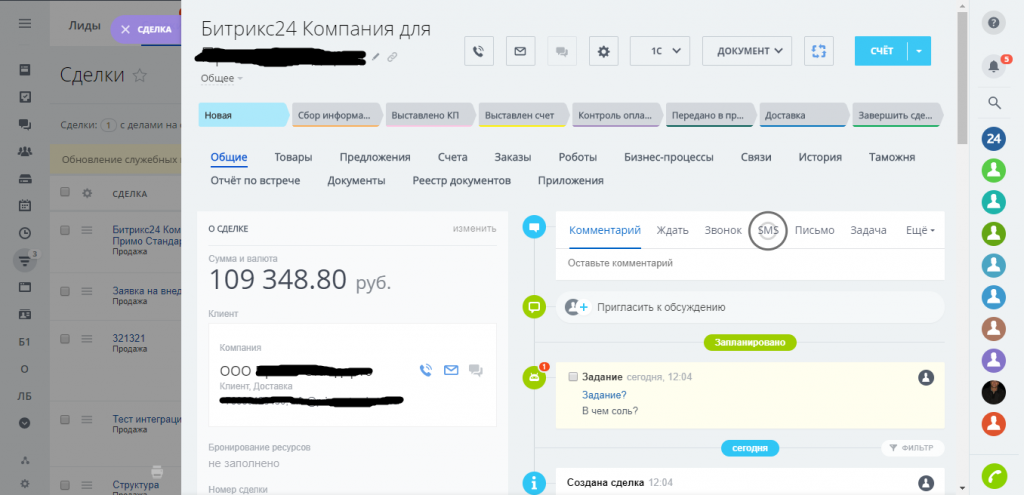Email the company via envelope icon

pyautogui.click(x=451, y=371)
